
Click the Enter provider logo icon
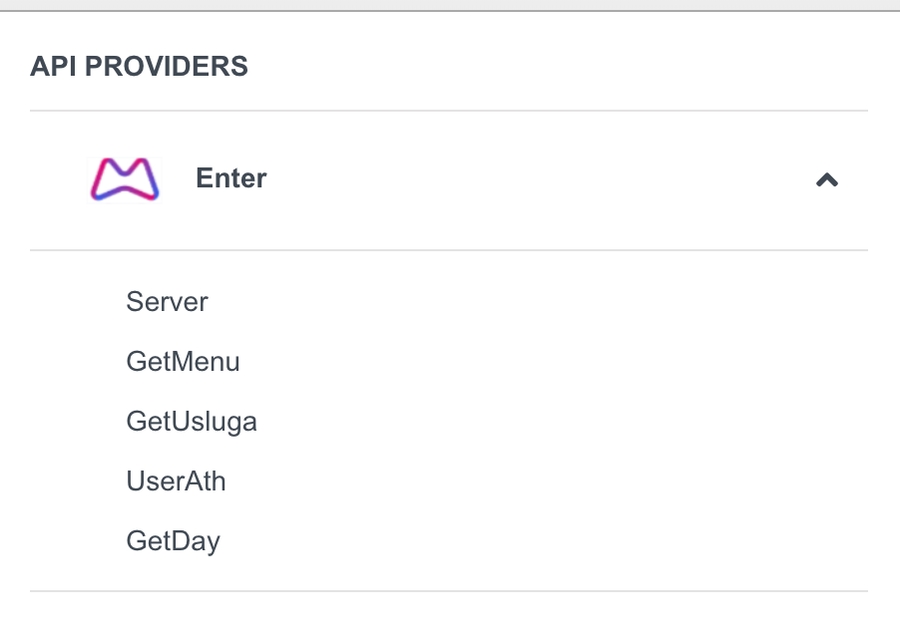(125, 180)
